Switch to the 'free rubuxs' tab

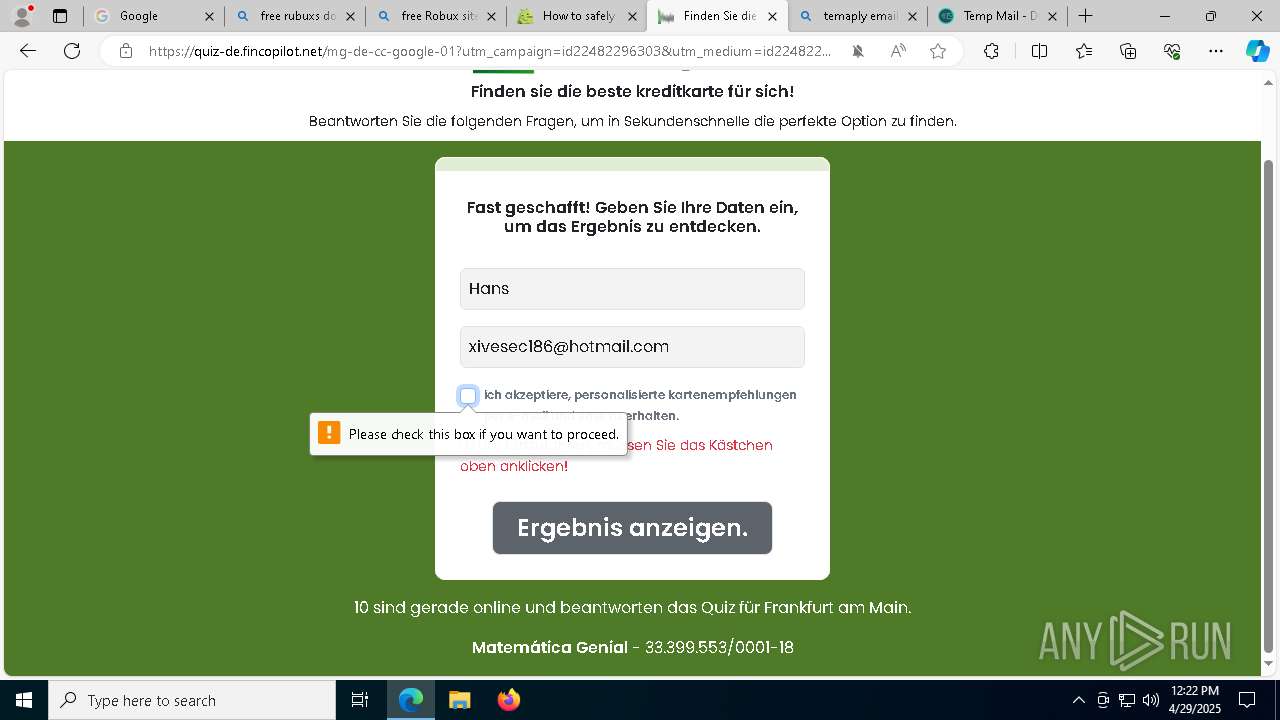(x=297, y=16)
